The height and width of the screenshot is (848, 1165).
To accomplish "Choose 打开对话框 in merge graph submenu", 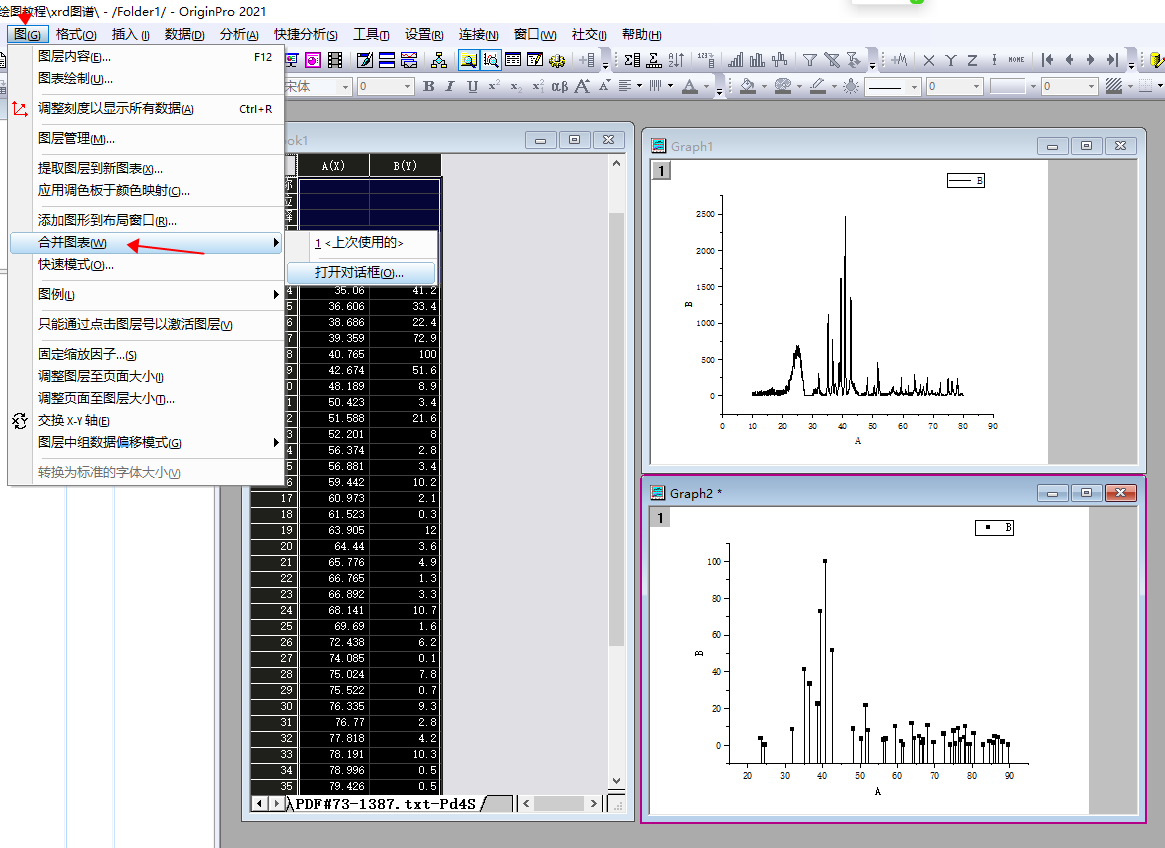I will [360, 273].
